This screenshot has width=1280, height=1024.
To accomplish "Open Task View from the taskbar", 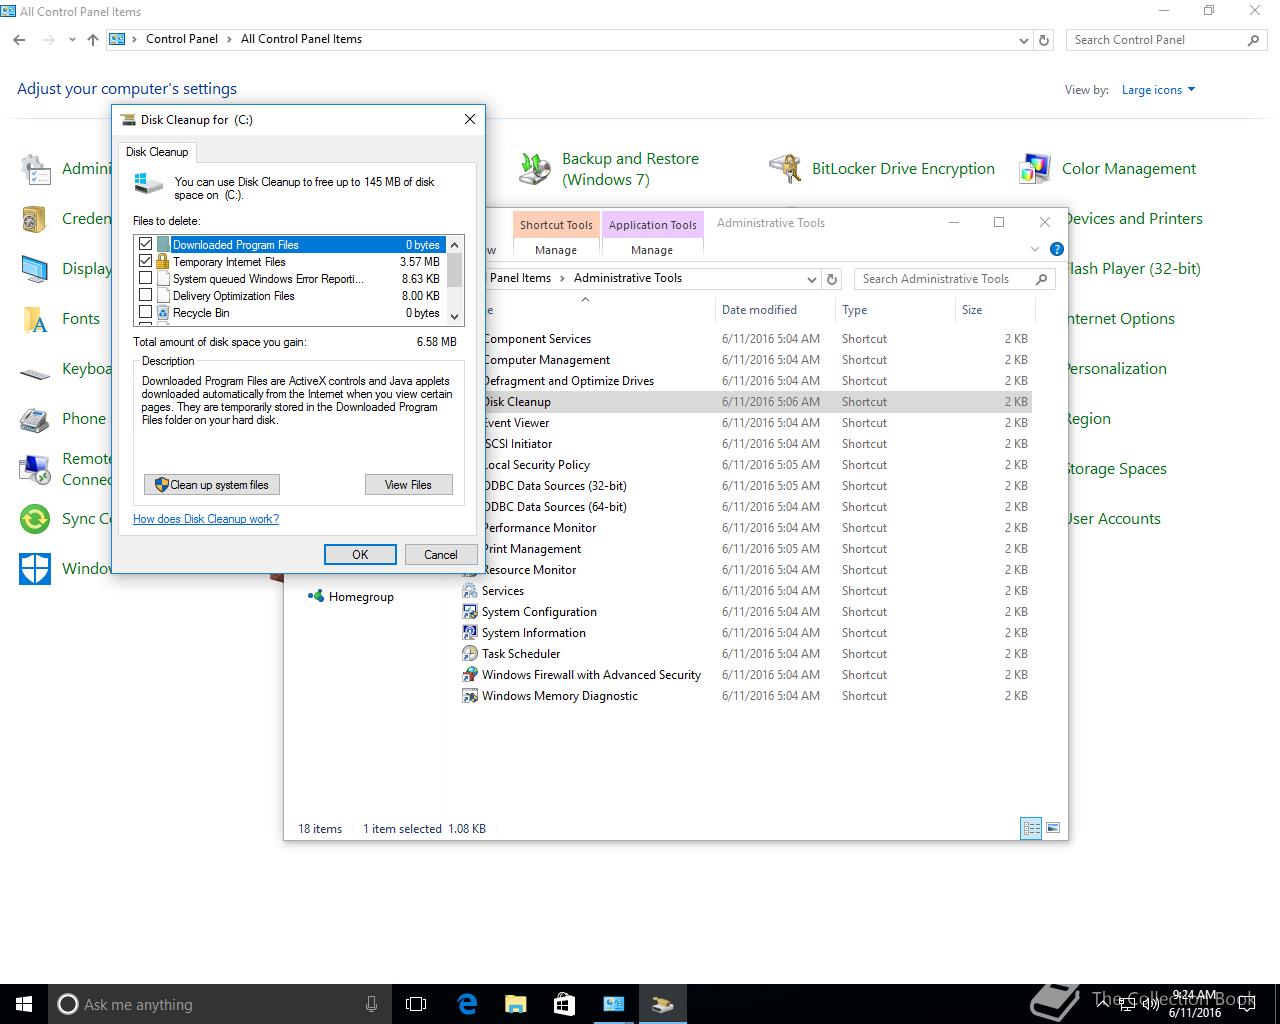I will tap(416, 1004).
